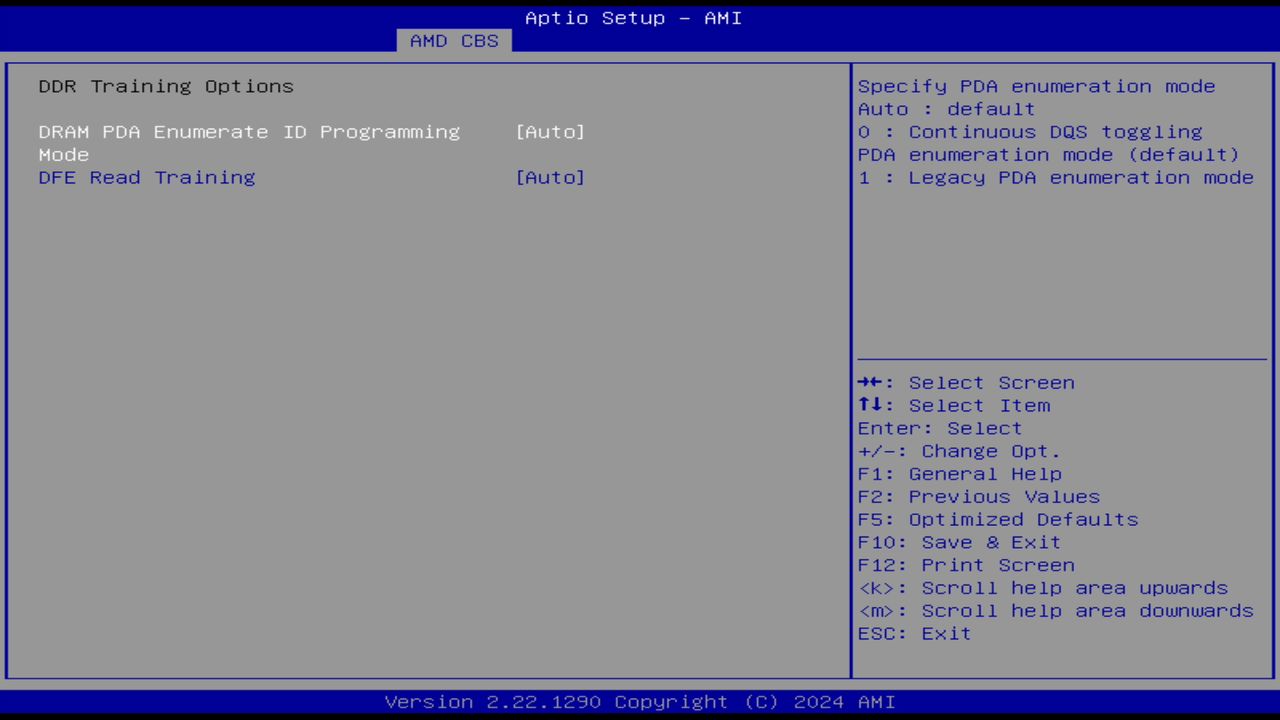Click '1 : Legacy PDA enumeration mode' line
The height and width of the screenshot is (720, 1280).
coord(1056,178)
